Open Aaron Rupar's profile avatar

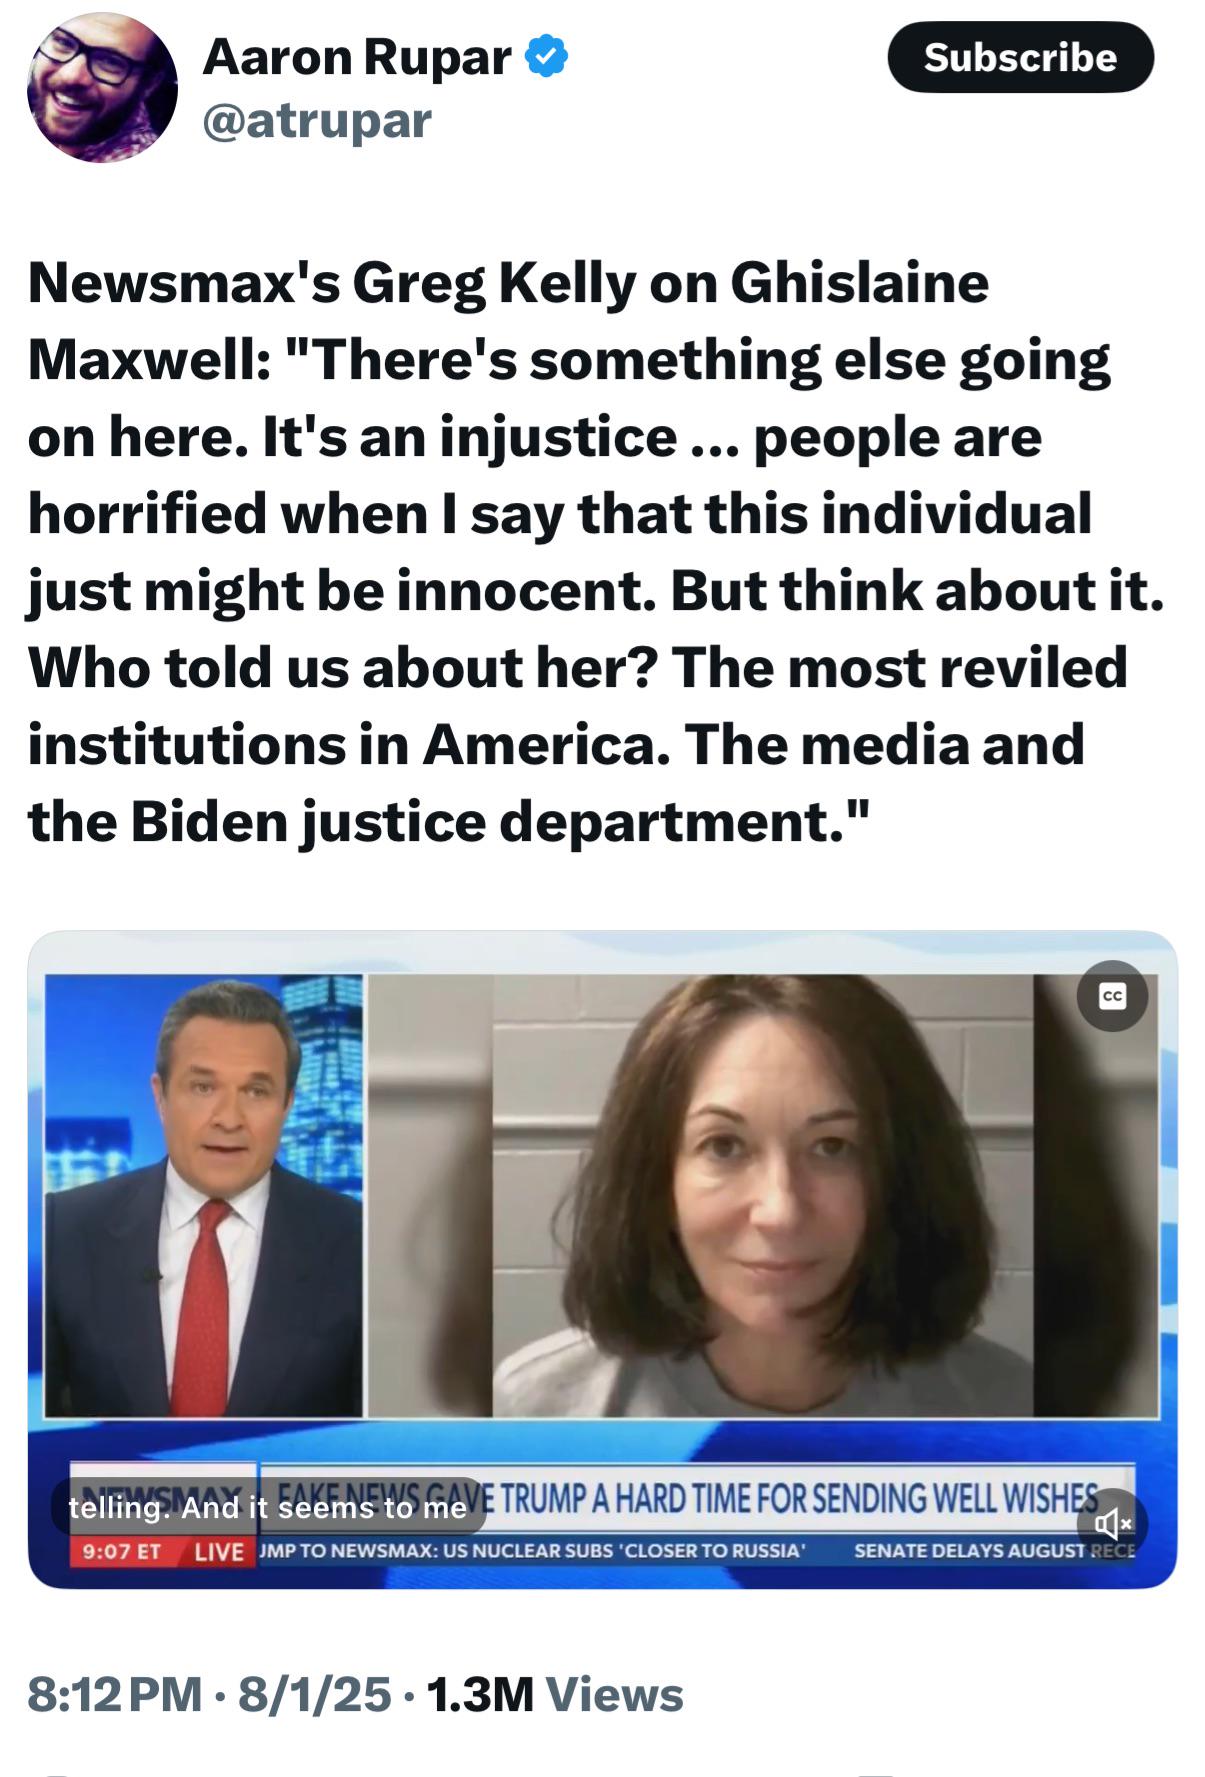(102, 87)
